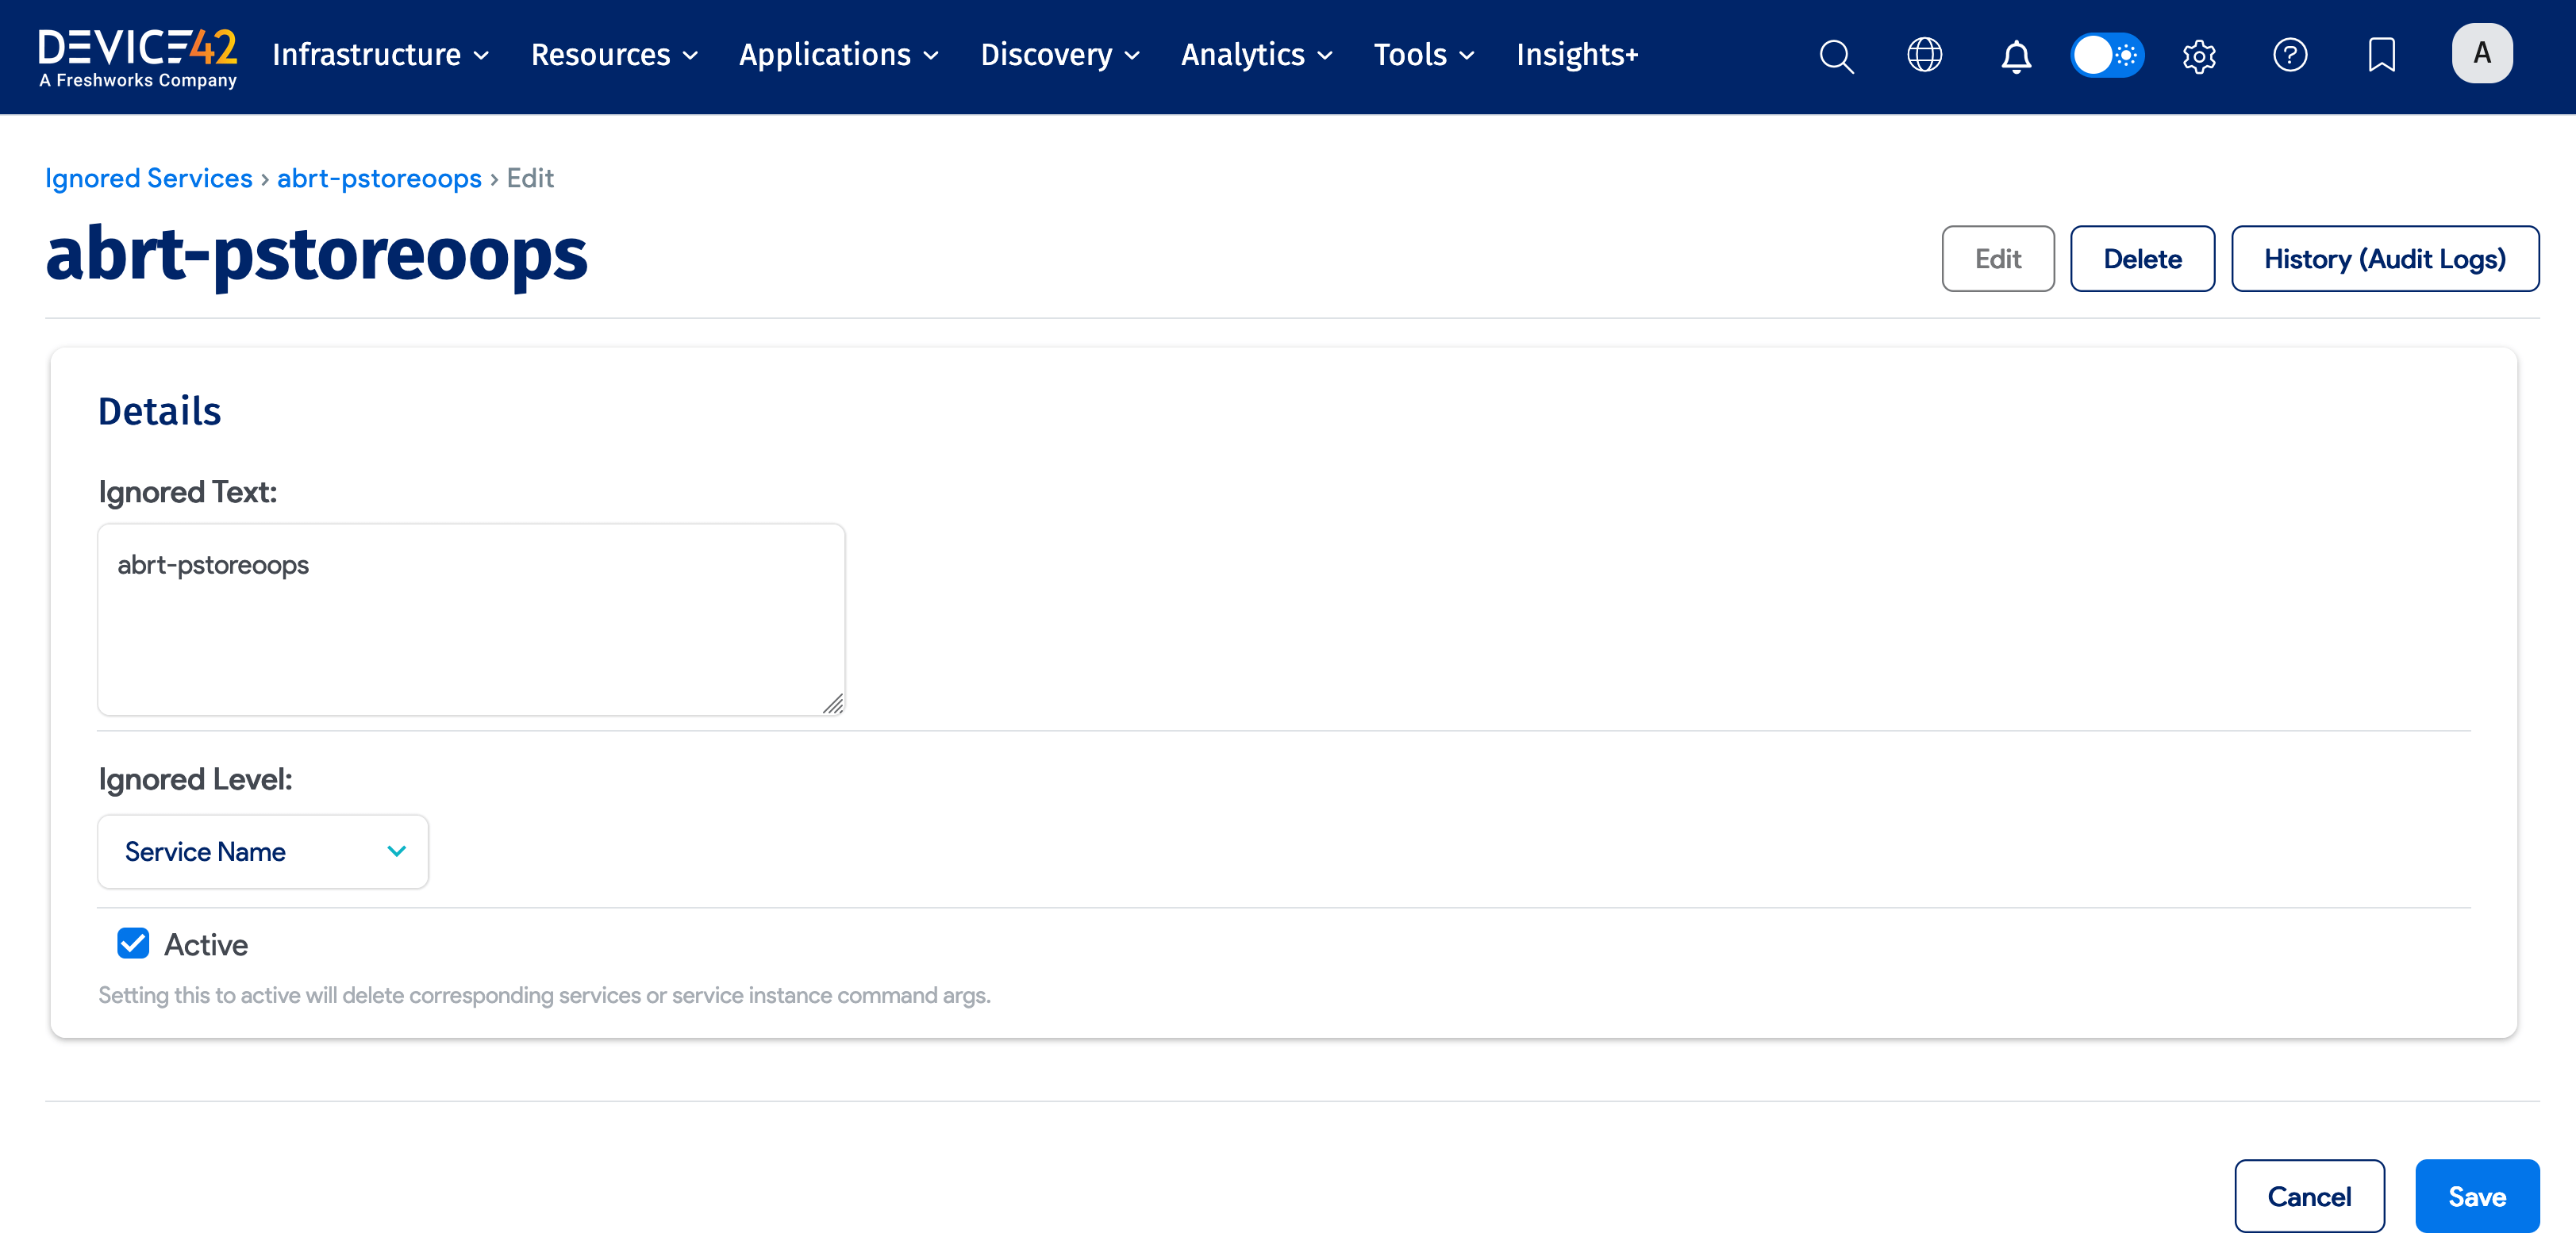Screen dimensions: 2576x1241
Task: Click the bookmark icon
Action: pyautogui.click(x=2381, y=55)
